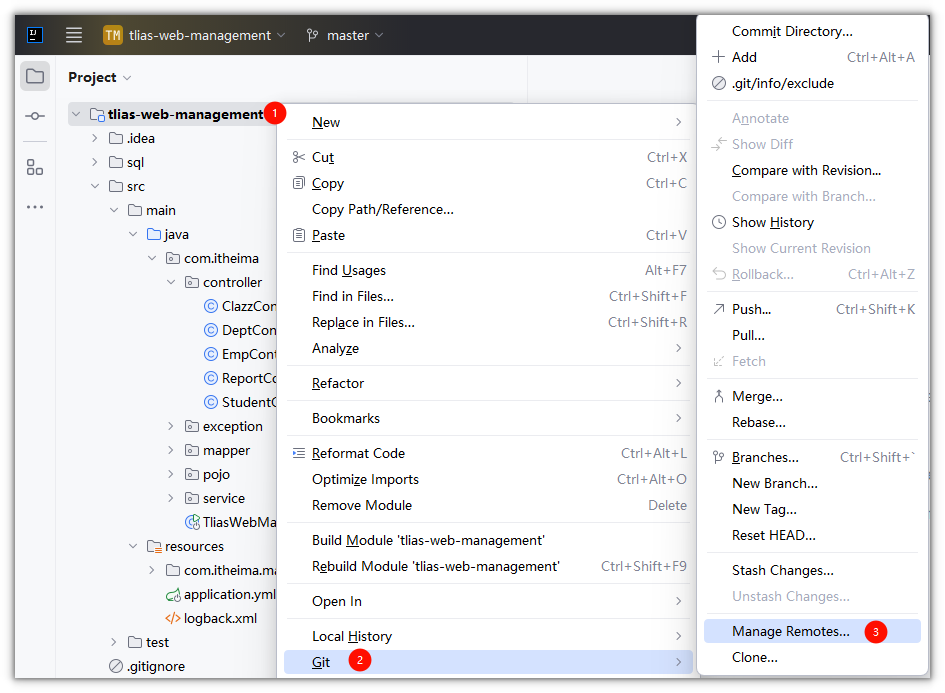
Task: Click the .gitignore file icon
Action: point(116,666)
